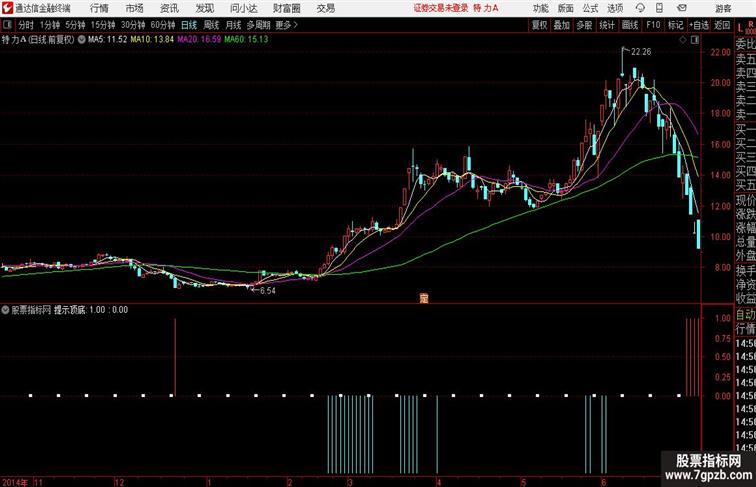756x487 pixels.
Task: Click the 自动 label in side panel
Action: [745, 315]
